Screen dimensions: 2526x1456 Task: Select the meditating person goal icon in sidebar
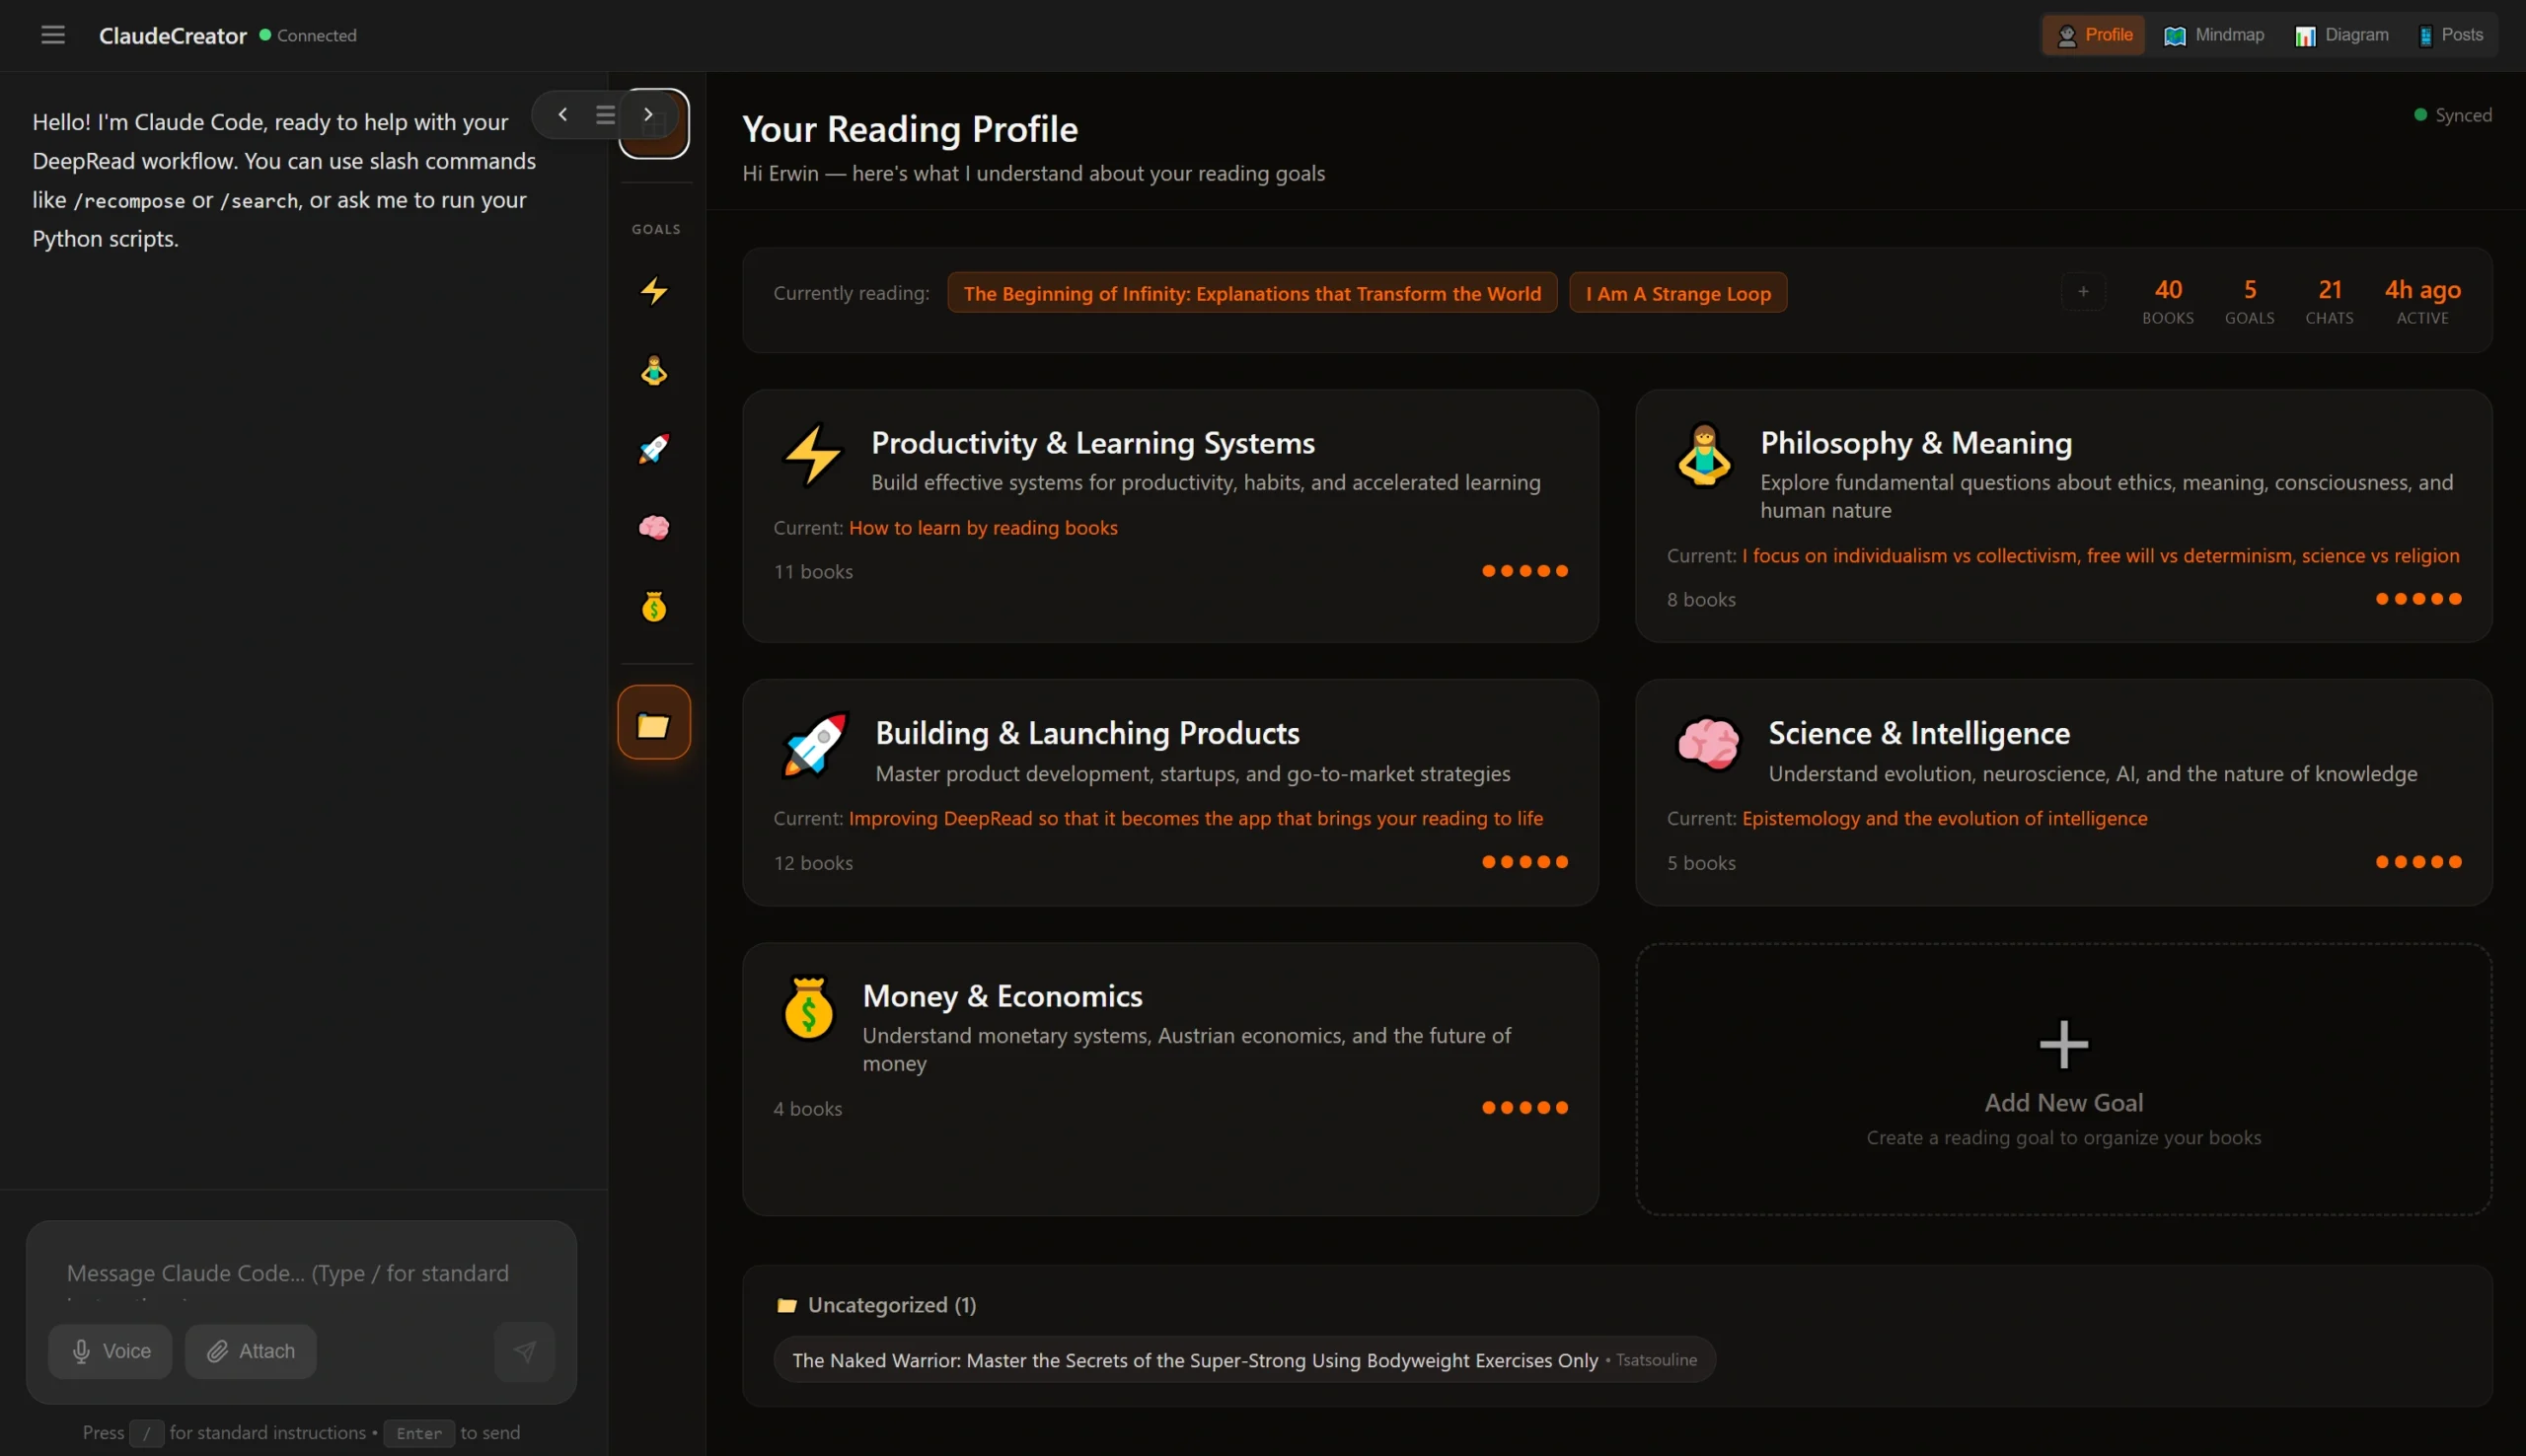click(654, 371)
